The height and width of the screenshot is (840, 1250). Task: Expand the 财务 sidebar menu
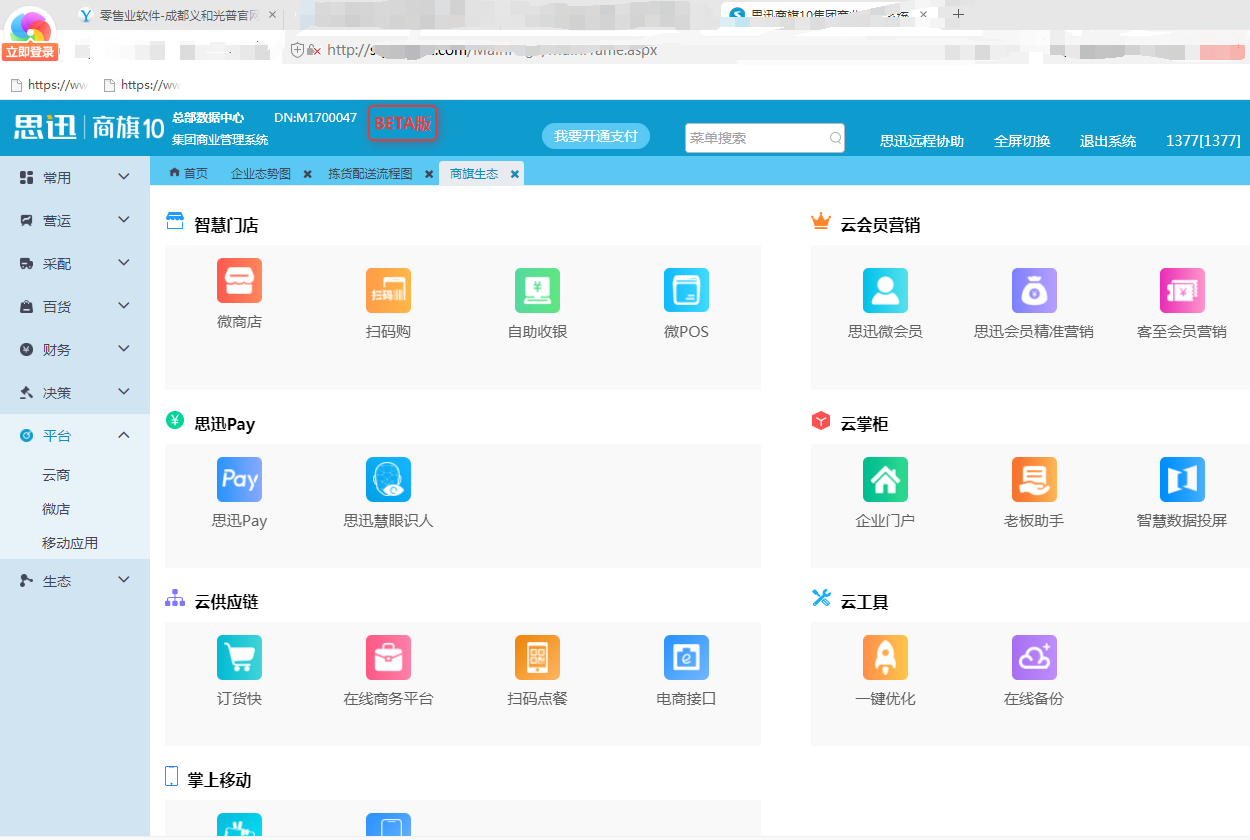pos(75,348)
